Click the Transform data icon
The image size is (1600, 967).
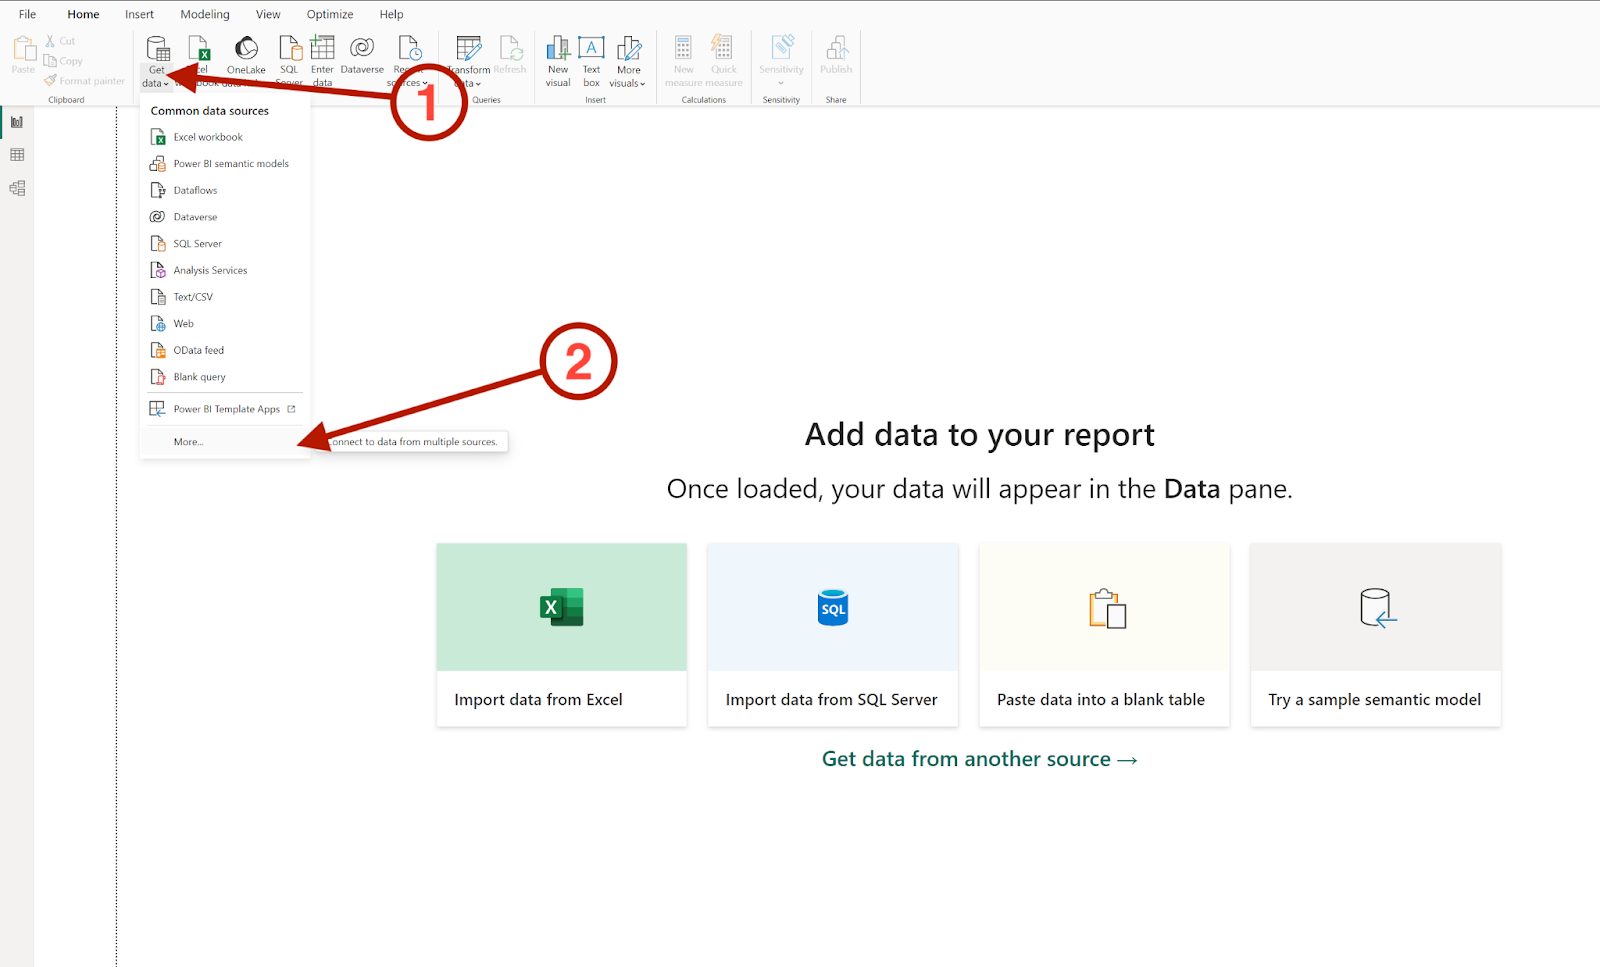pyautogui.click(x=469, y=48)
